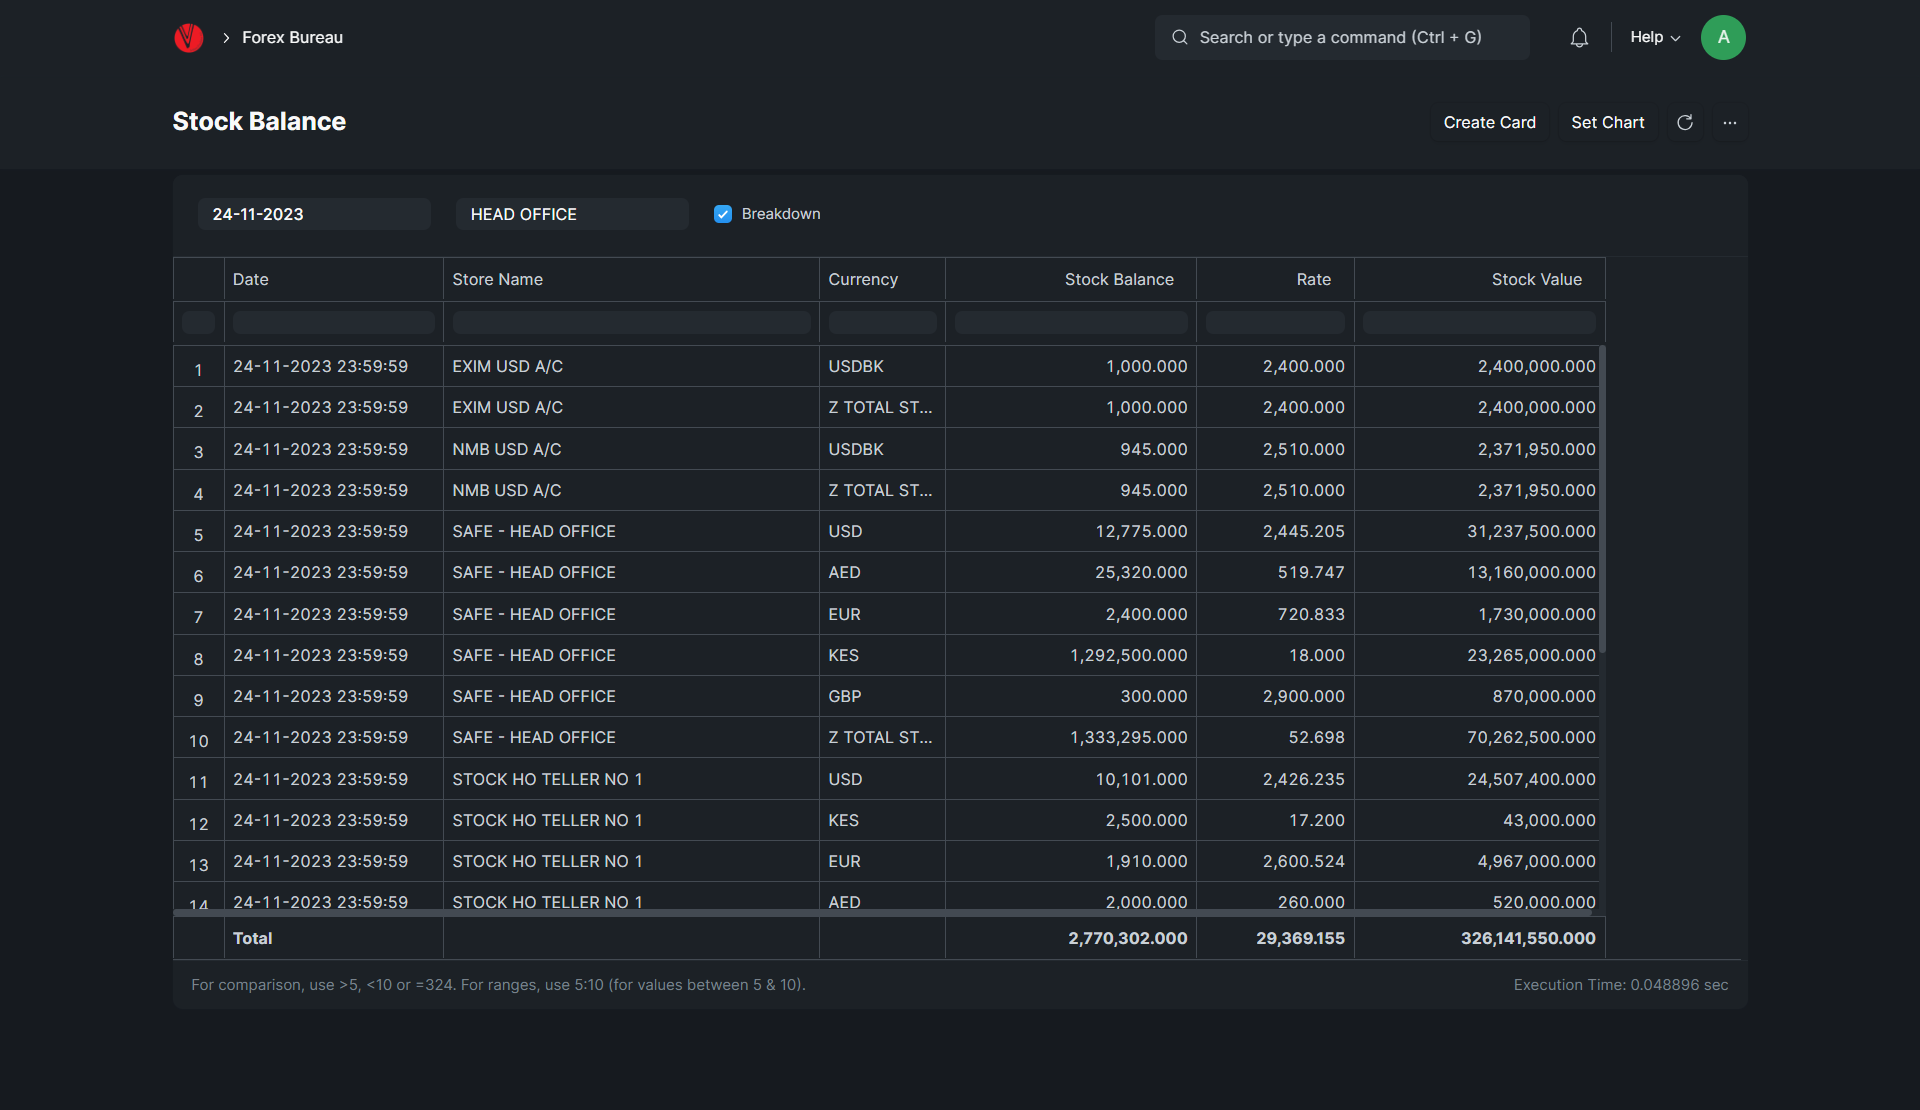
Task: Click the Date column header
Action: click(x=334, y=279)
